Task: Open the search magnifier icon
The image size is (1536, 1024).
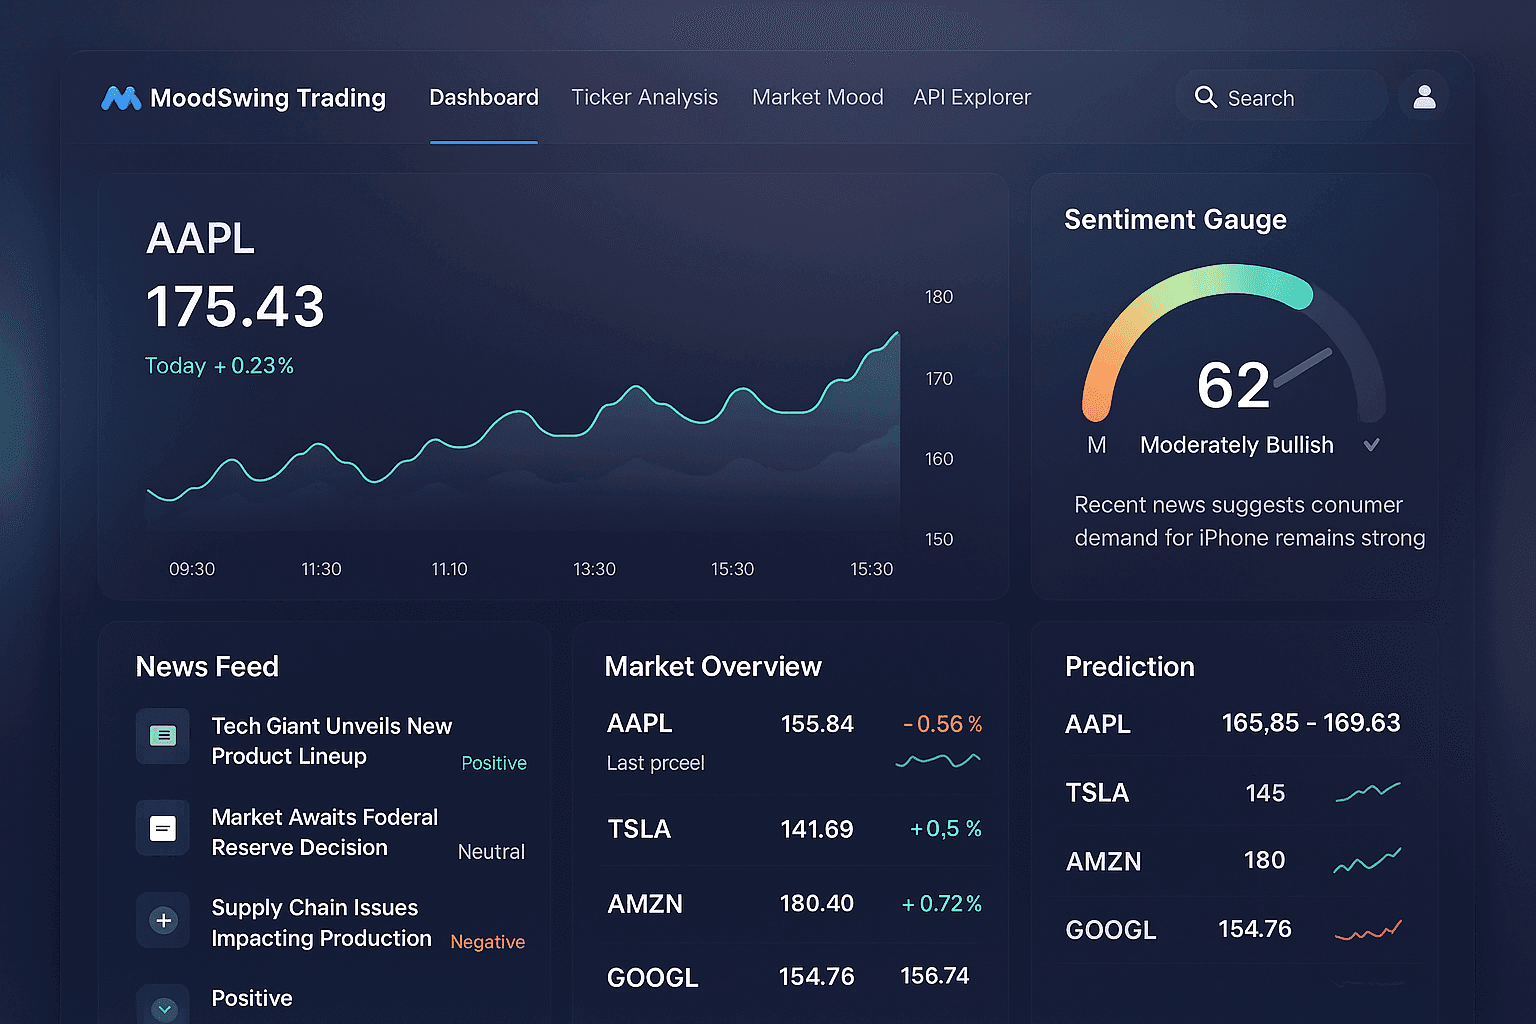Action: pyautogui.click(x=1206, y=97)
